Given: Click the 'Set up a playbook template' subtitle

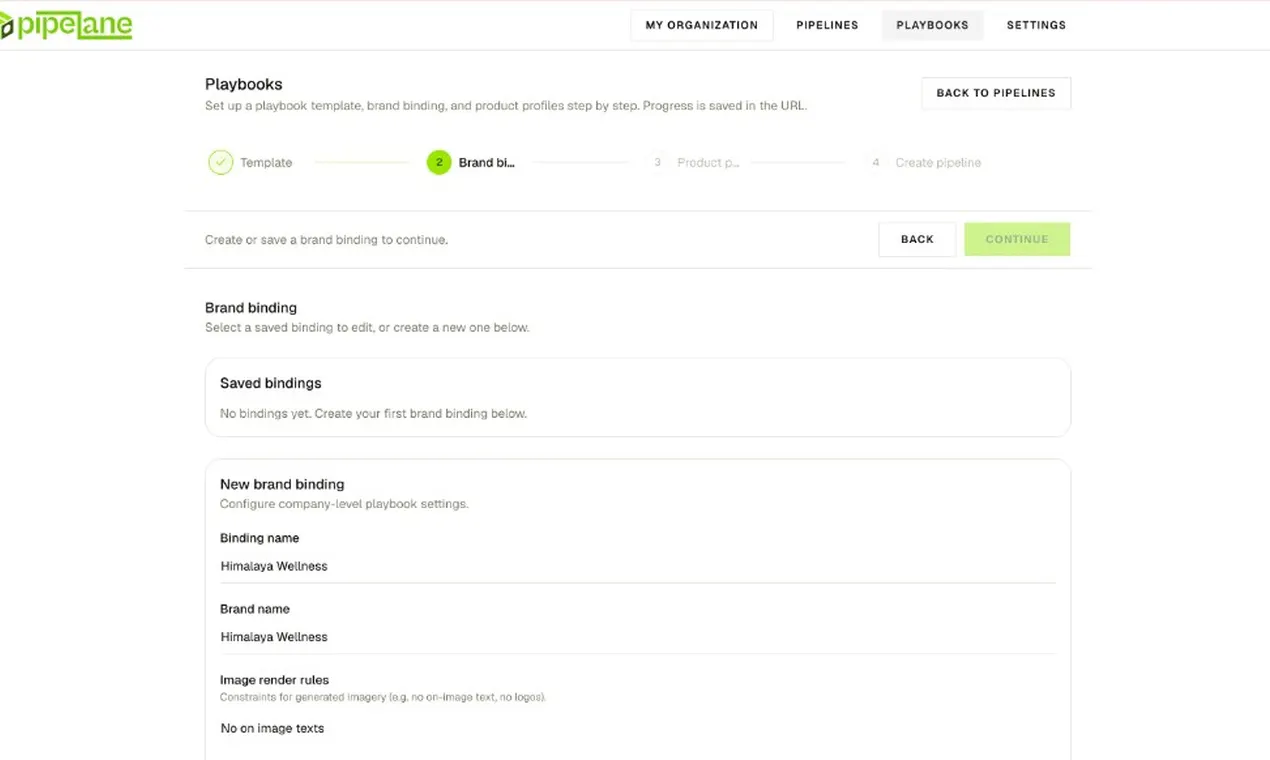Looking at the screenshot, I should click(x=506, y=106).
